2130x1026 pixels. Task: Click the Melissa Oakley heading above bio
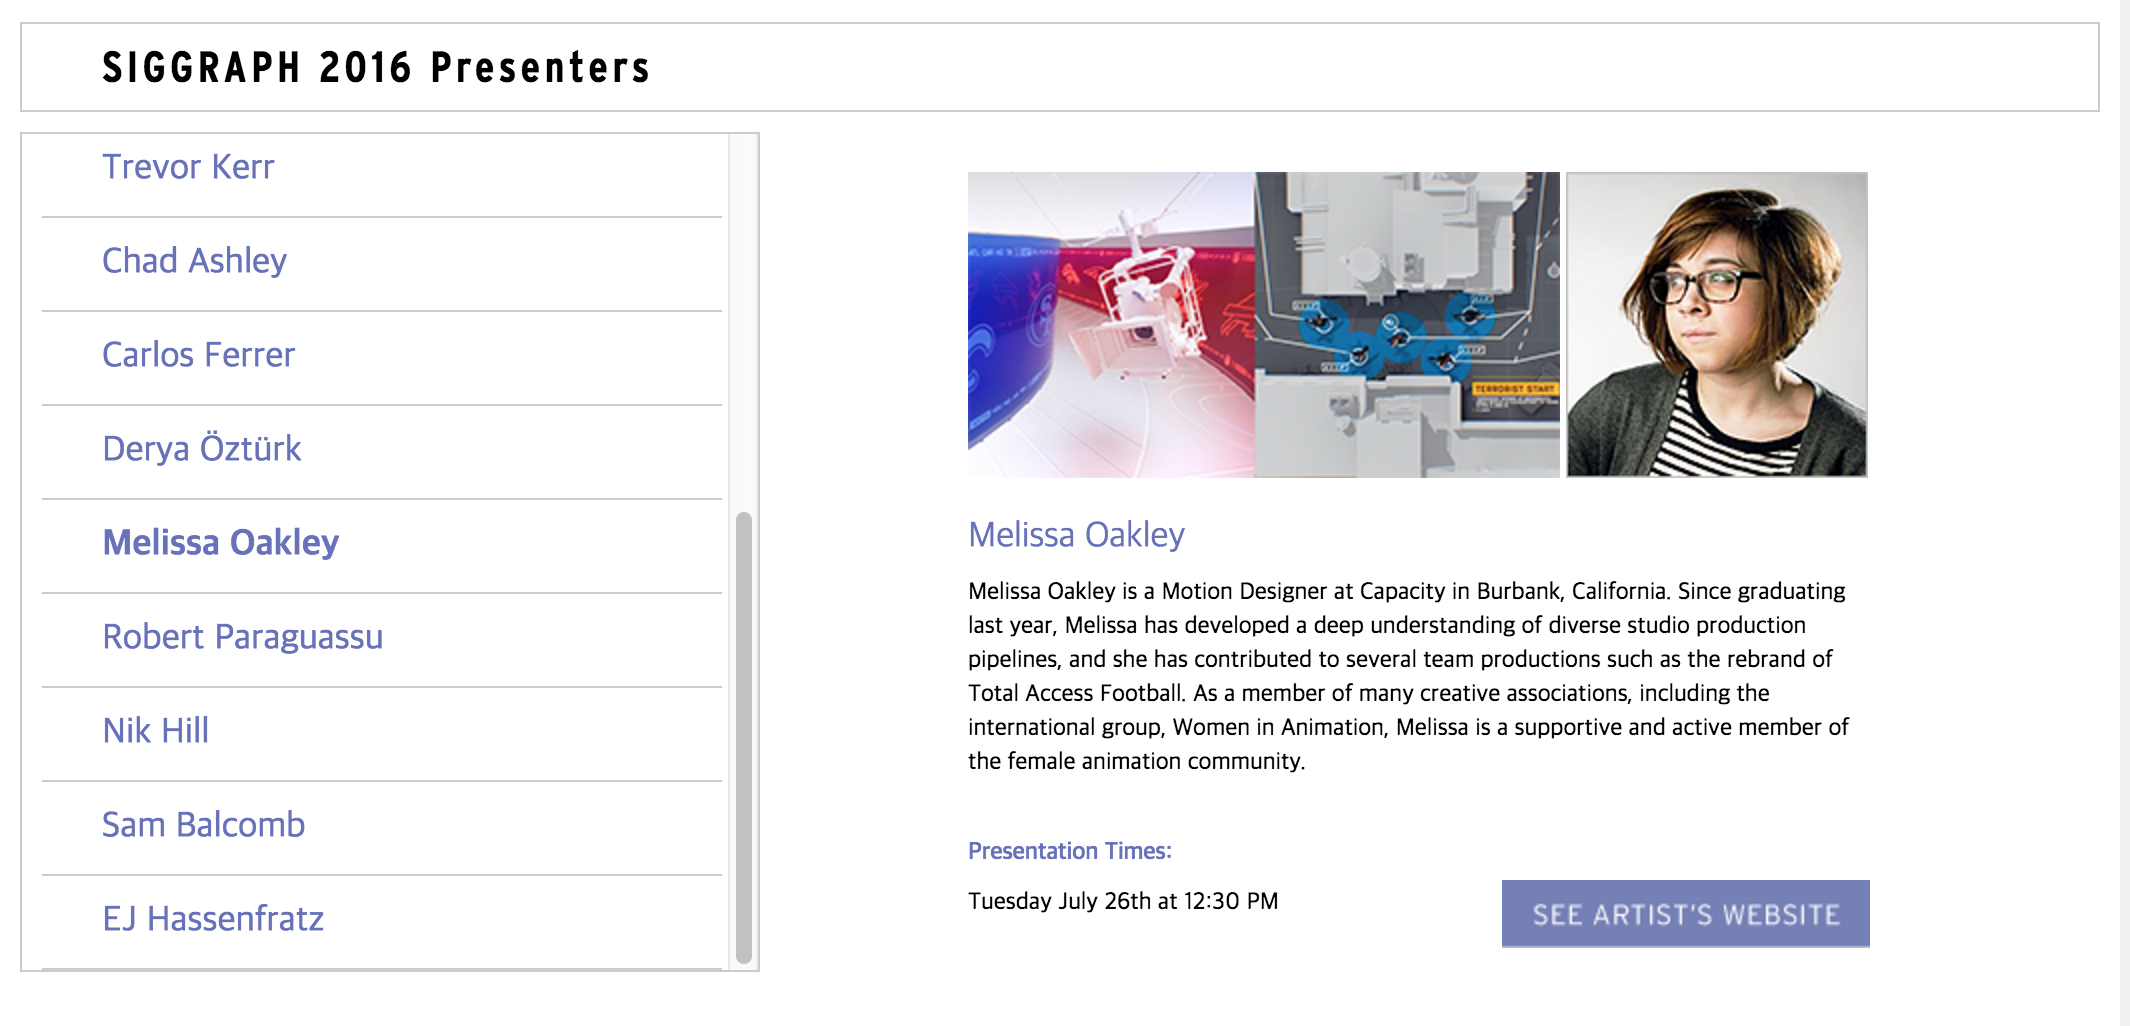[1076, 535]
